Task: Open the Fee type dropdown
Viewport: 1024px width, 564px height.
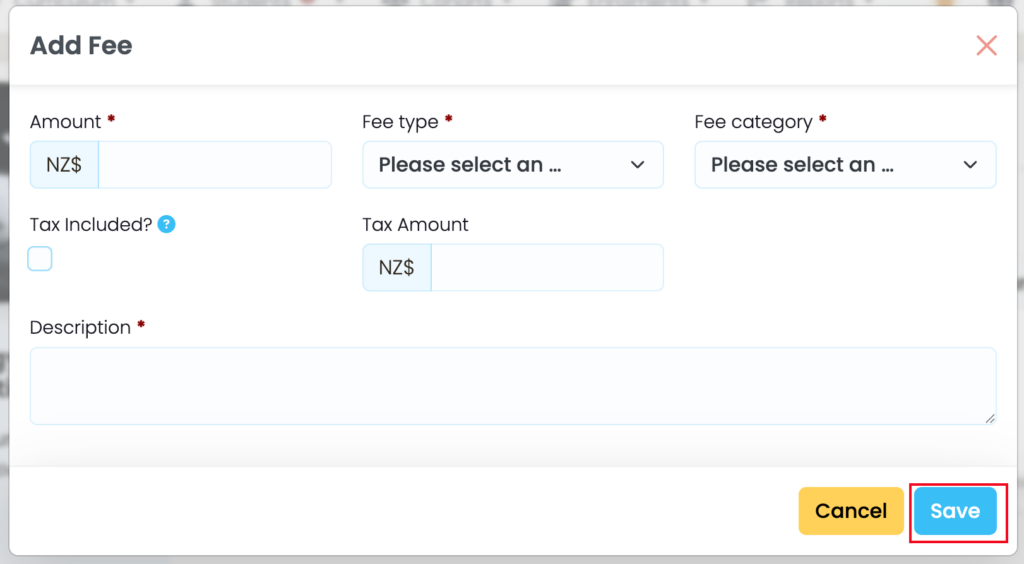Action: point(512,165)
